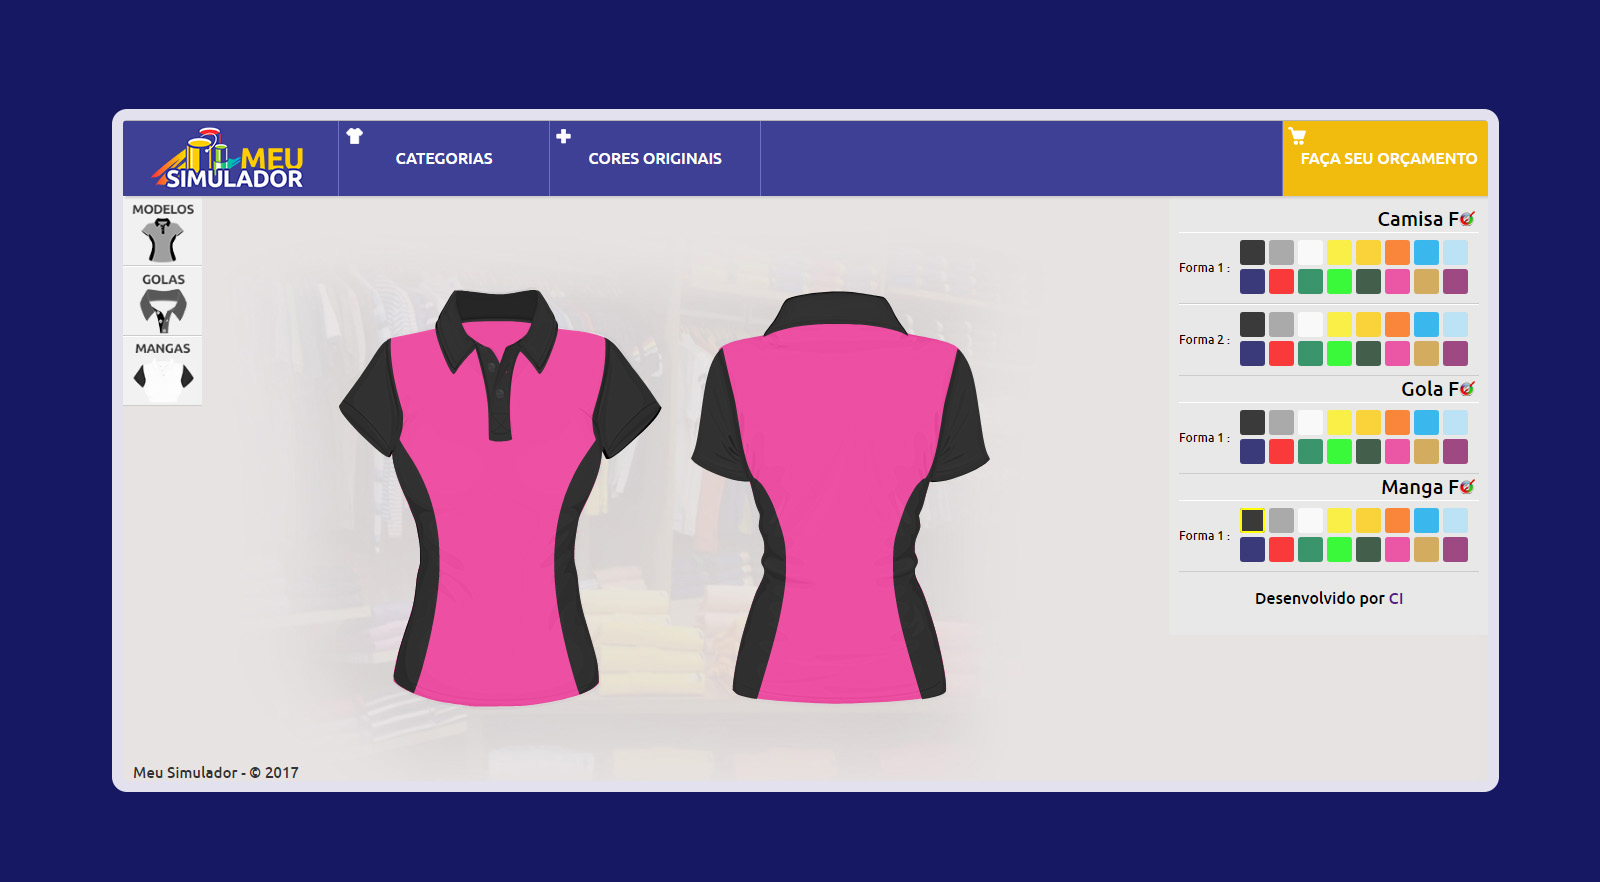Apply white to Manga Forma 1

(1310, 520)
